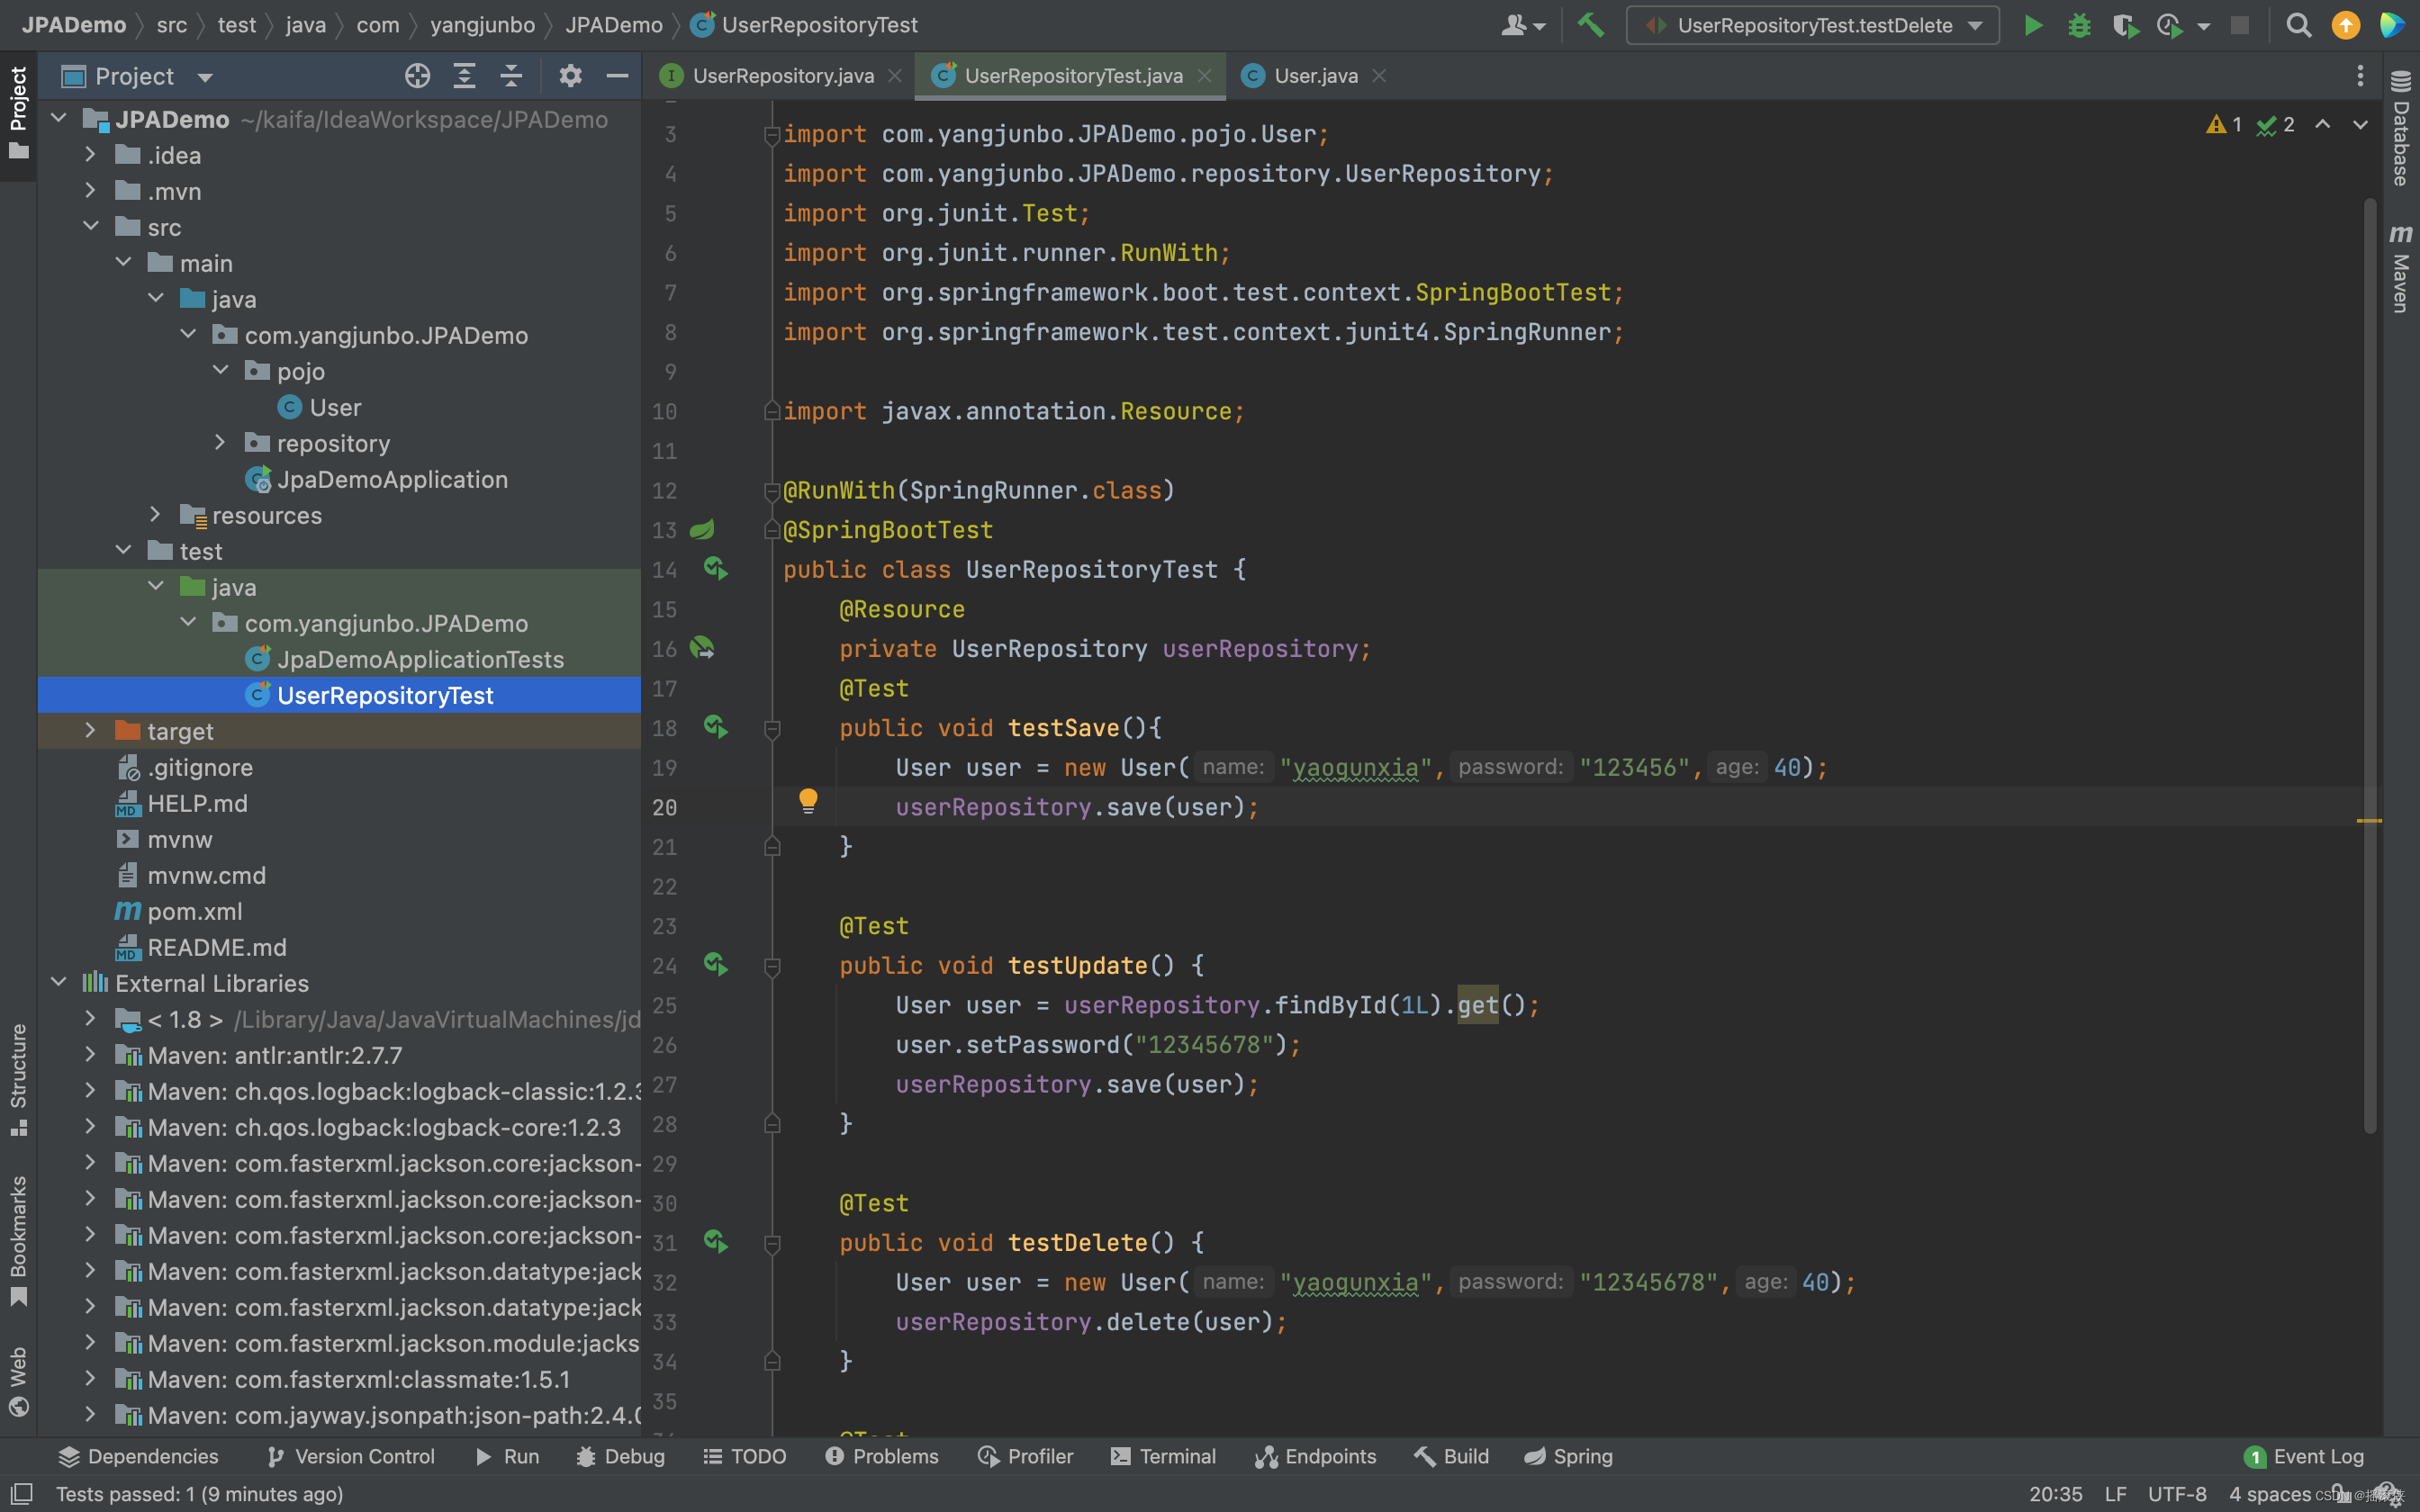Click the Select Opened File crosshair icon
2420x1512 pixels.
pos(417,76)
